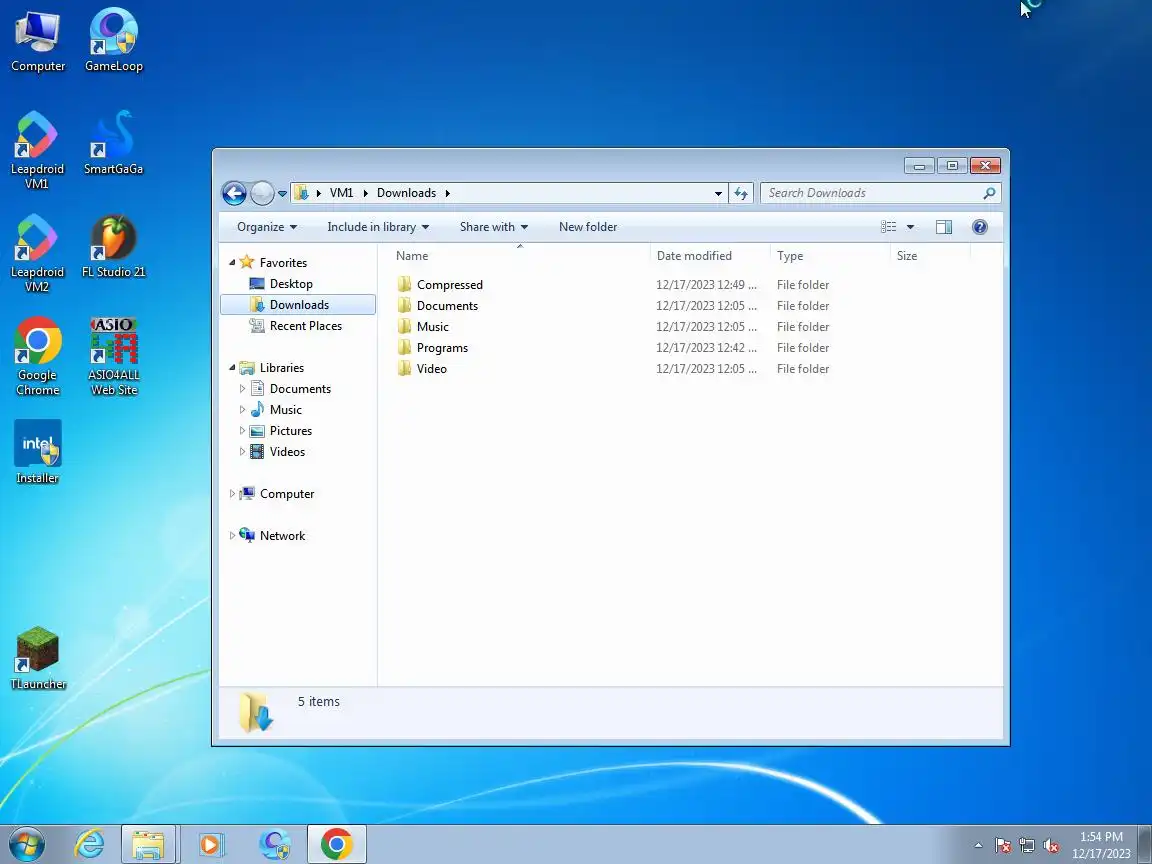Image resolution: width=1152 pixels, height=864 pixels.
Task: Expand the Pictures library node
Action: [x=242, y=431]
